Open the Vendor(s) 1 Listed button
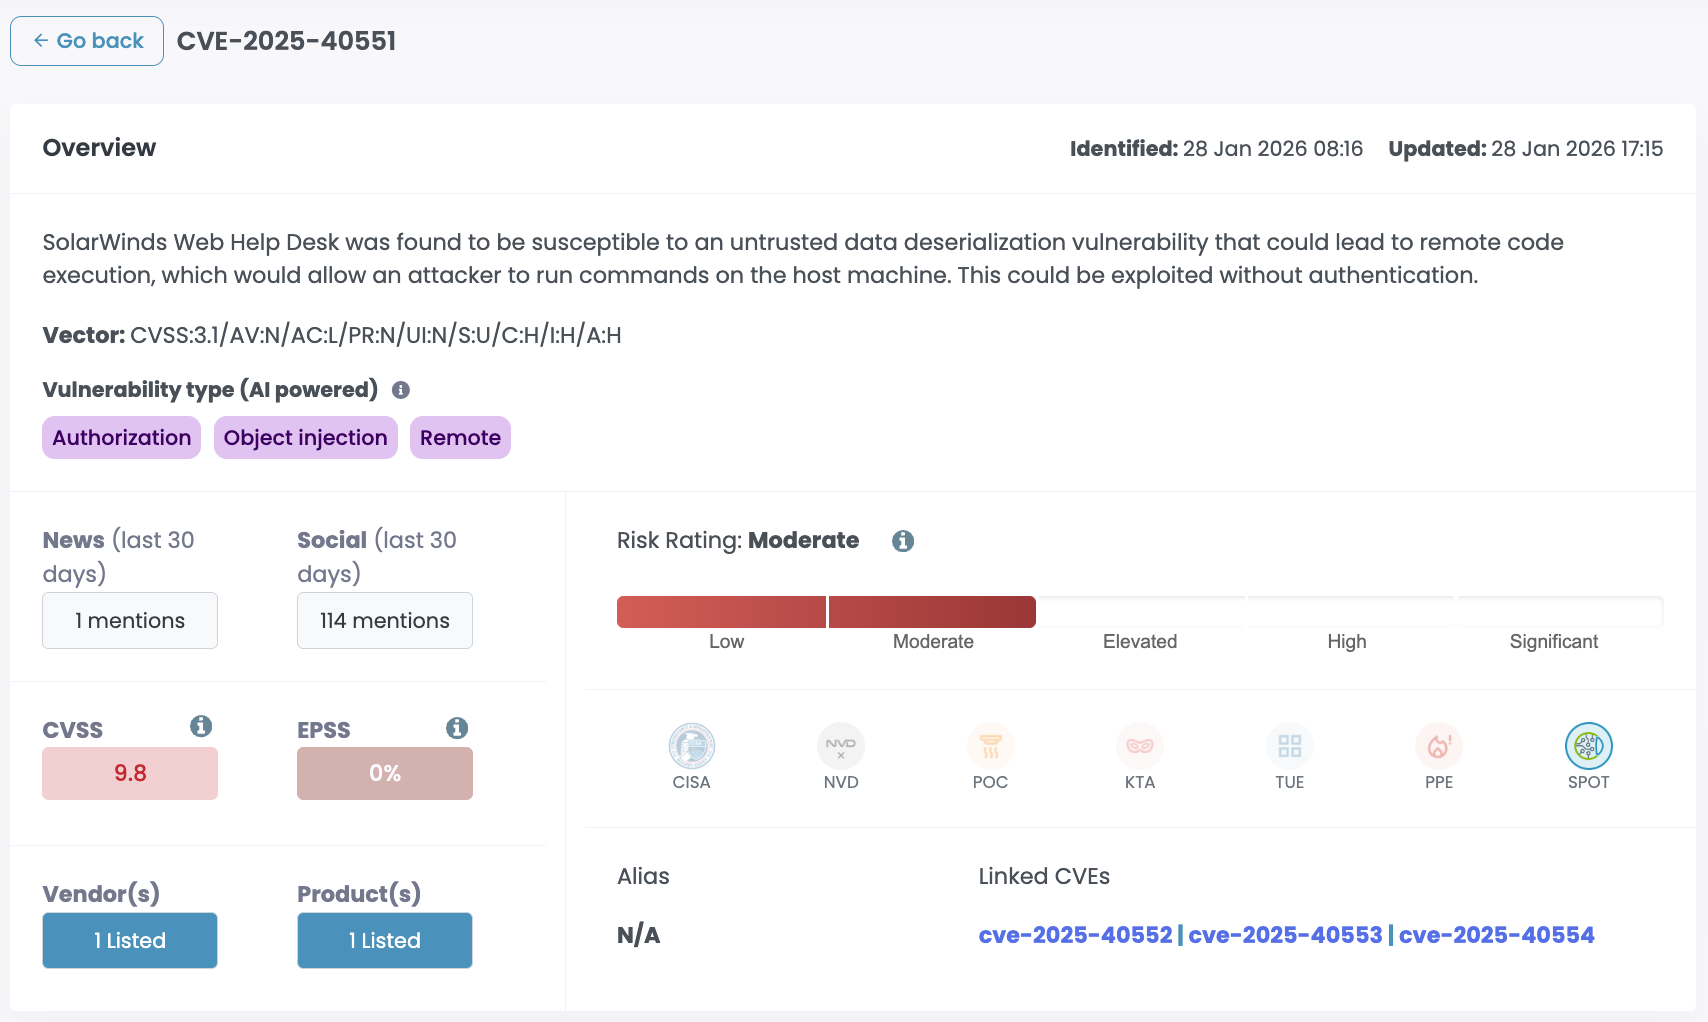1708x1022 pixels. tap(130, 940)
